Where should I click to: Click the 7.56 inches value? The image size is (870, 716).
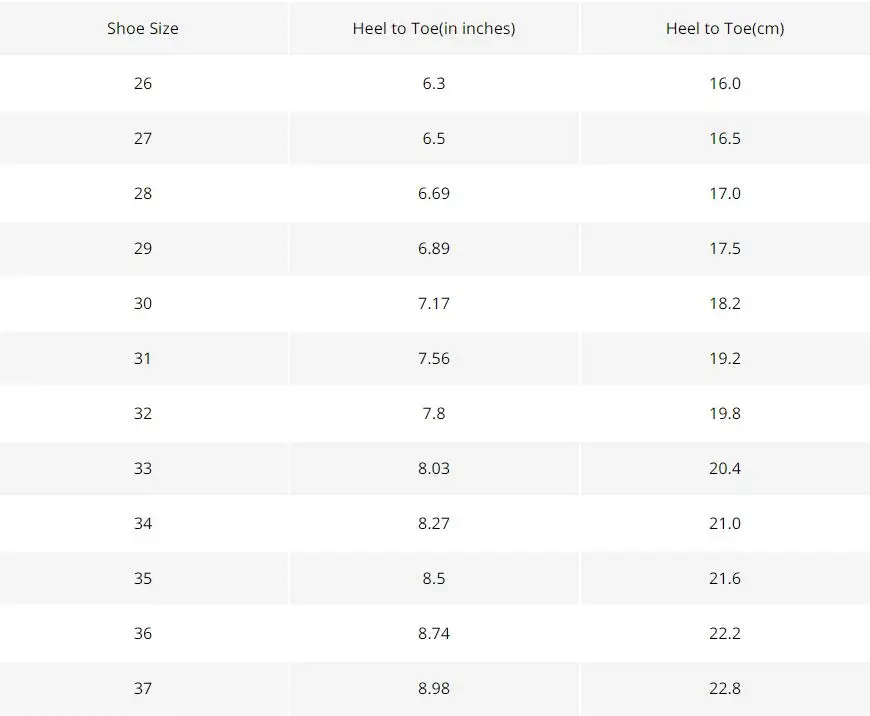(434, 358)
